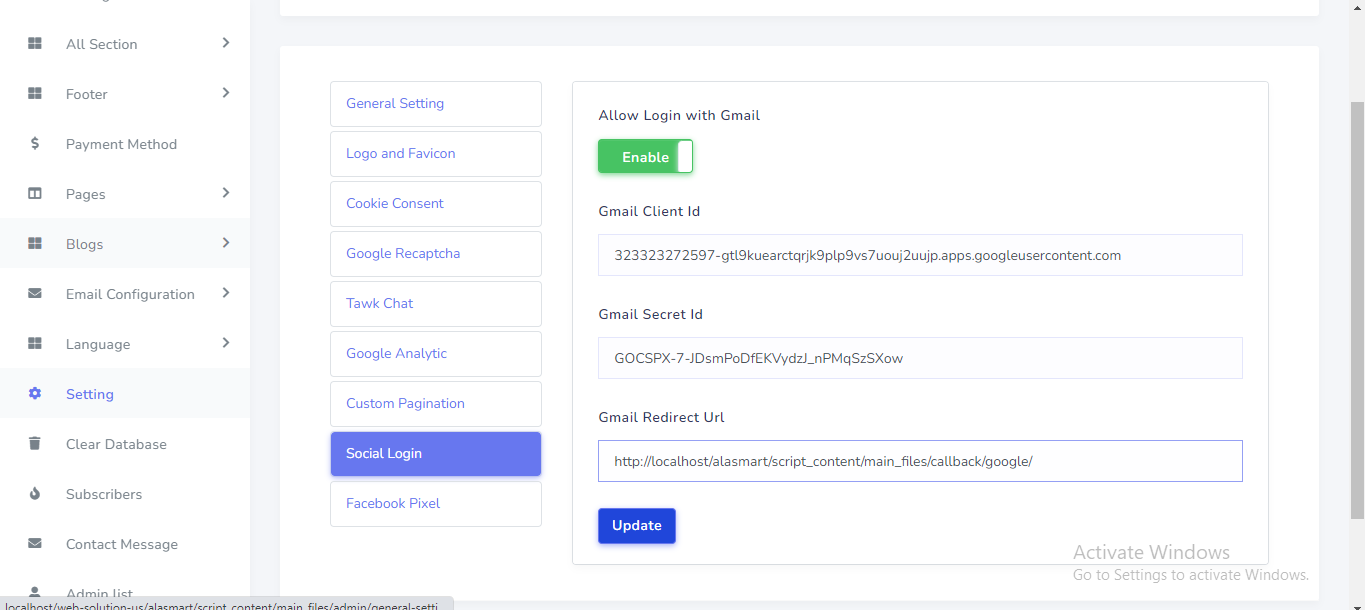Click the envelope icon for Contact Message
The height and width of the screenshot is (610, 1365).
point(35,544)
